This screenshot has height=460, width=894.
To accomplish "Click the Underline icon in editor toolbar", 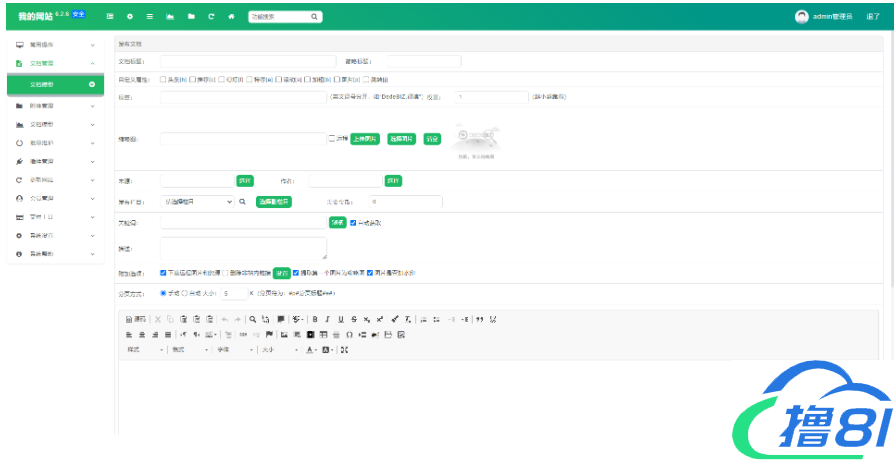I will coord(341,319).
